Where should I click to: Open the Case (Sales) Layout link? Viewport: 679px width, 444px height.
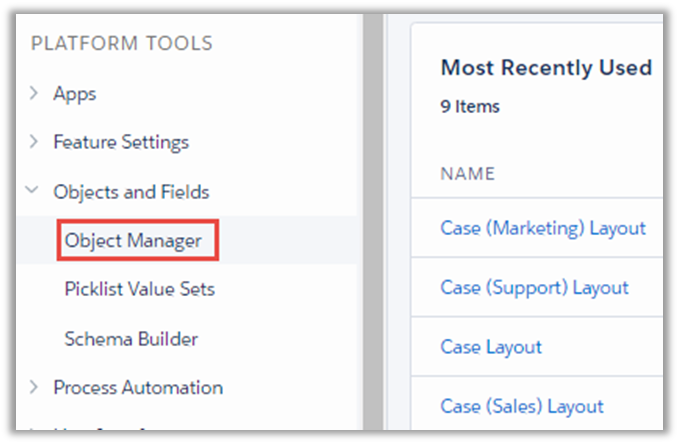pyautogui.click(x=522, y=406)
